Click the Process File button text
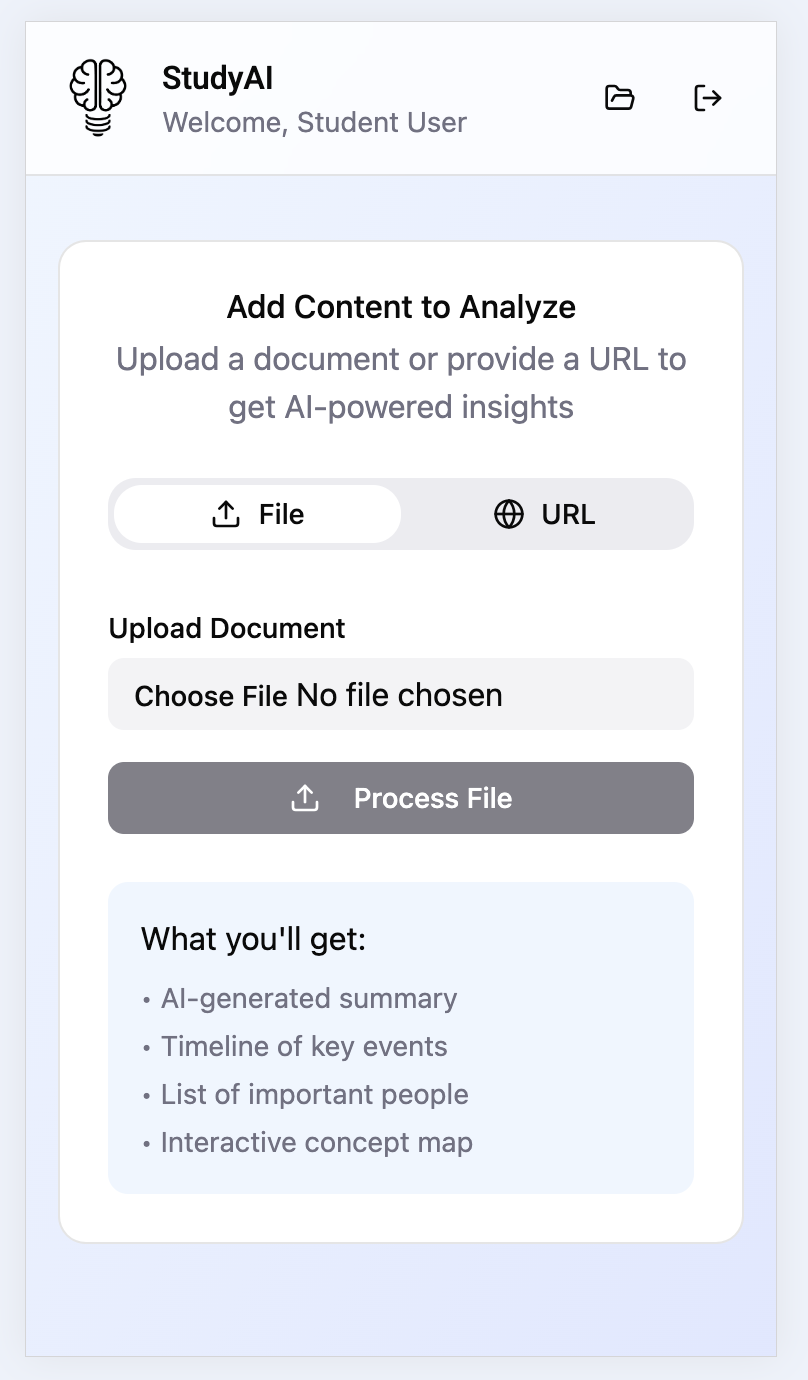This screenshot has height=1380, width=808. (x=432, y=798)
